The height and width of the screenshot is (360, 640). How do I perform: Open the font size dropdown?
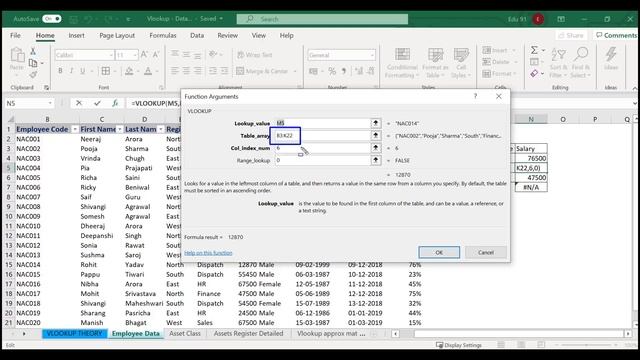point(135,55)
